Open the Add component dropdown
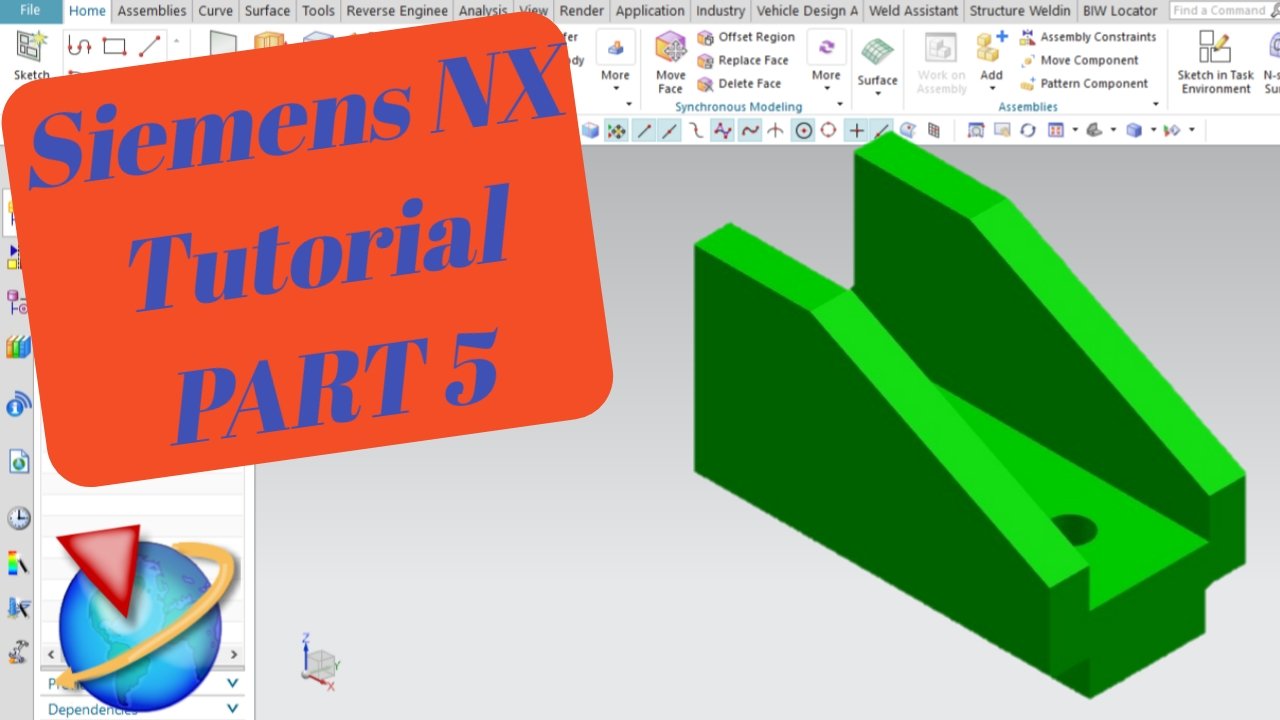This screenshot has height=720, width=1280. pos(991,89)
